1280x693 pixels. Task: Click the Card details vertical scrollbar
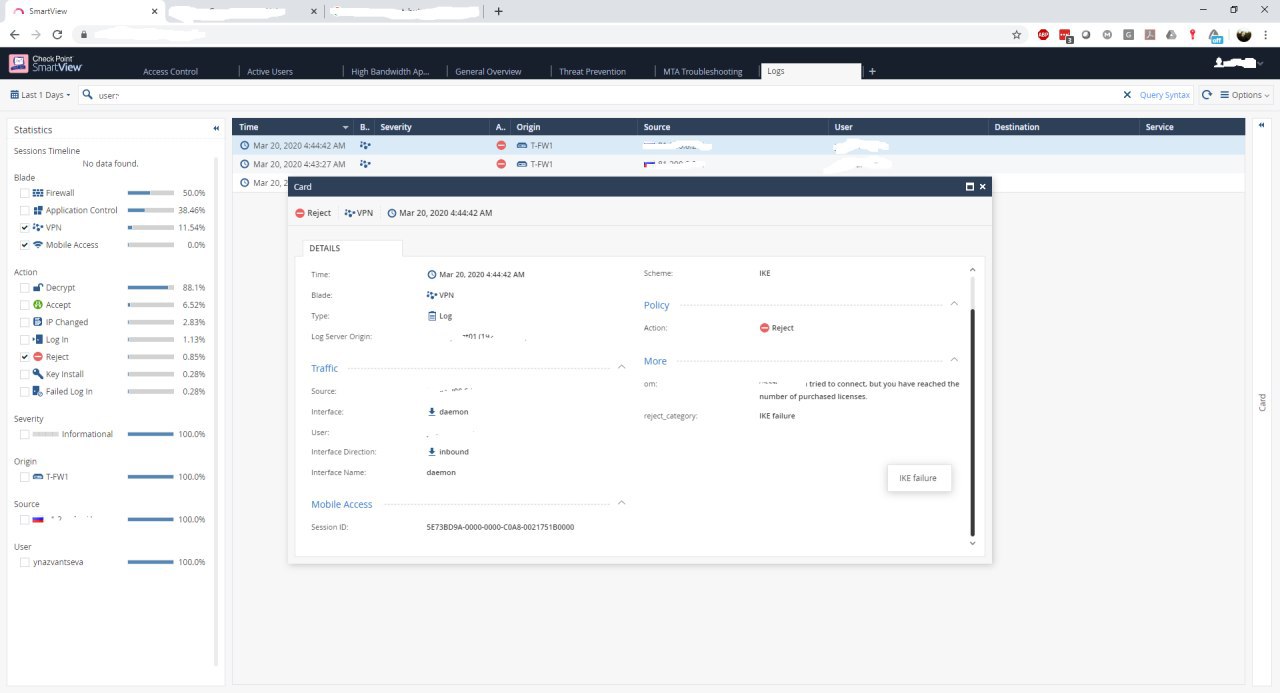pyautogui.click(x=972, y=420)
